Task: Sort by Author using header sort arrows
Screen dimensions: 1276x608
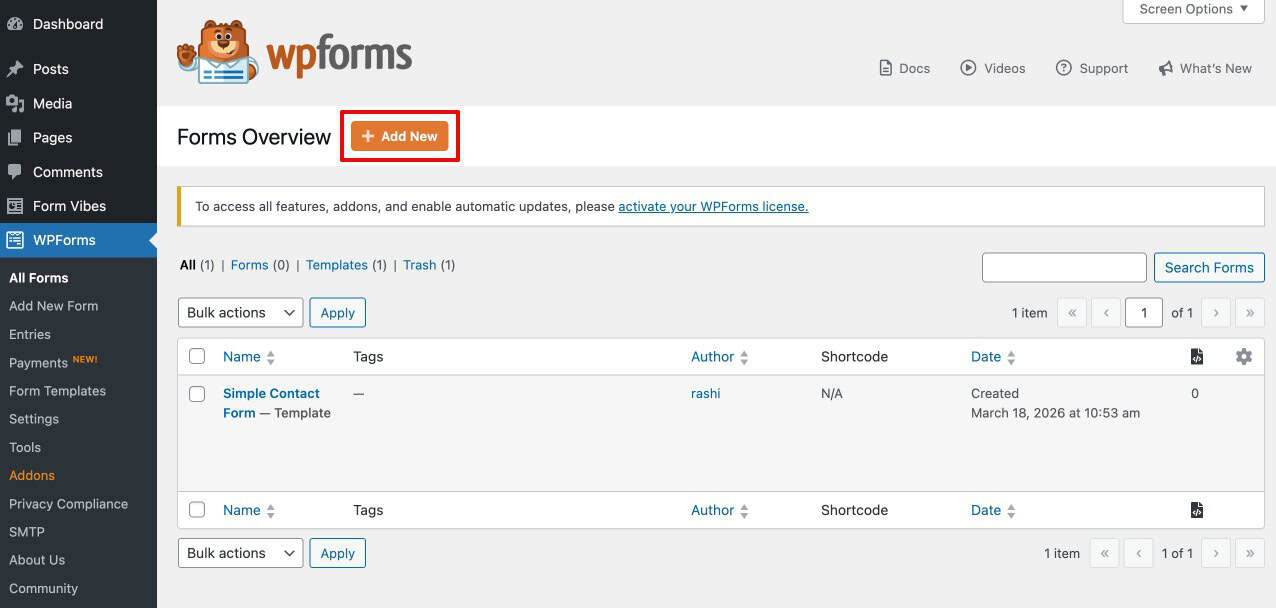Action: [744, 357]
